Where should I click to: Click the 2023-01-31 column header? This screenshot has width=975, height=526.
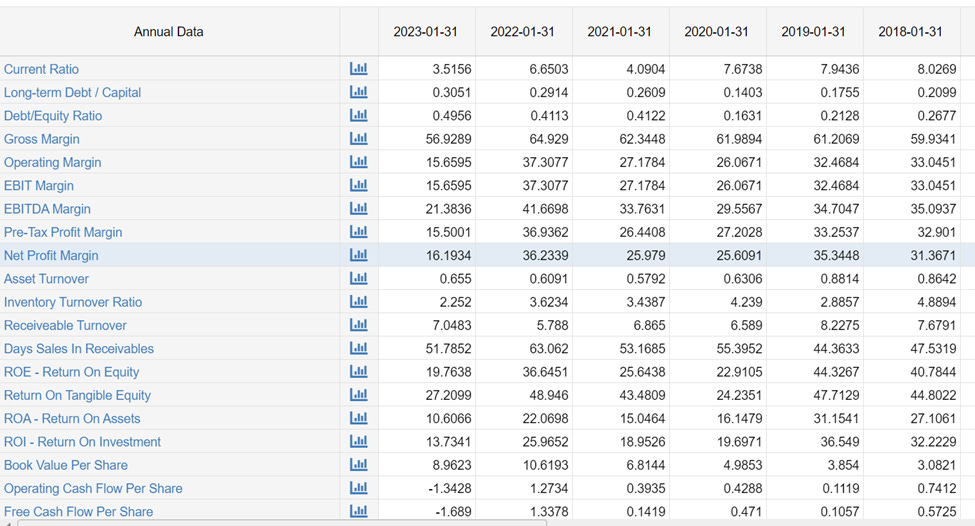point(426,32)
